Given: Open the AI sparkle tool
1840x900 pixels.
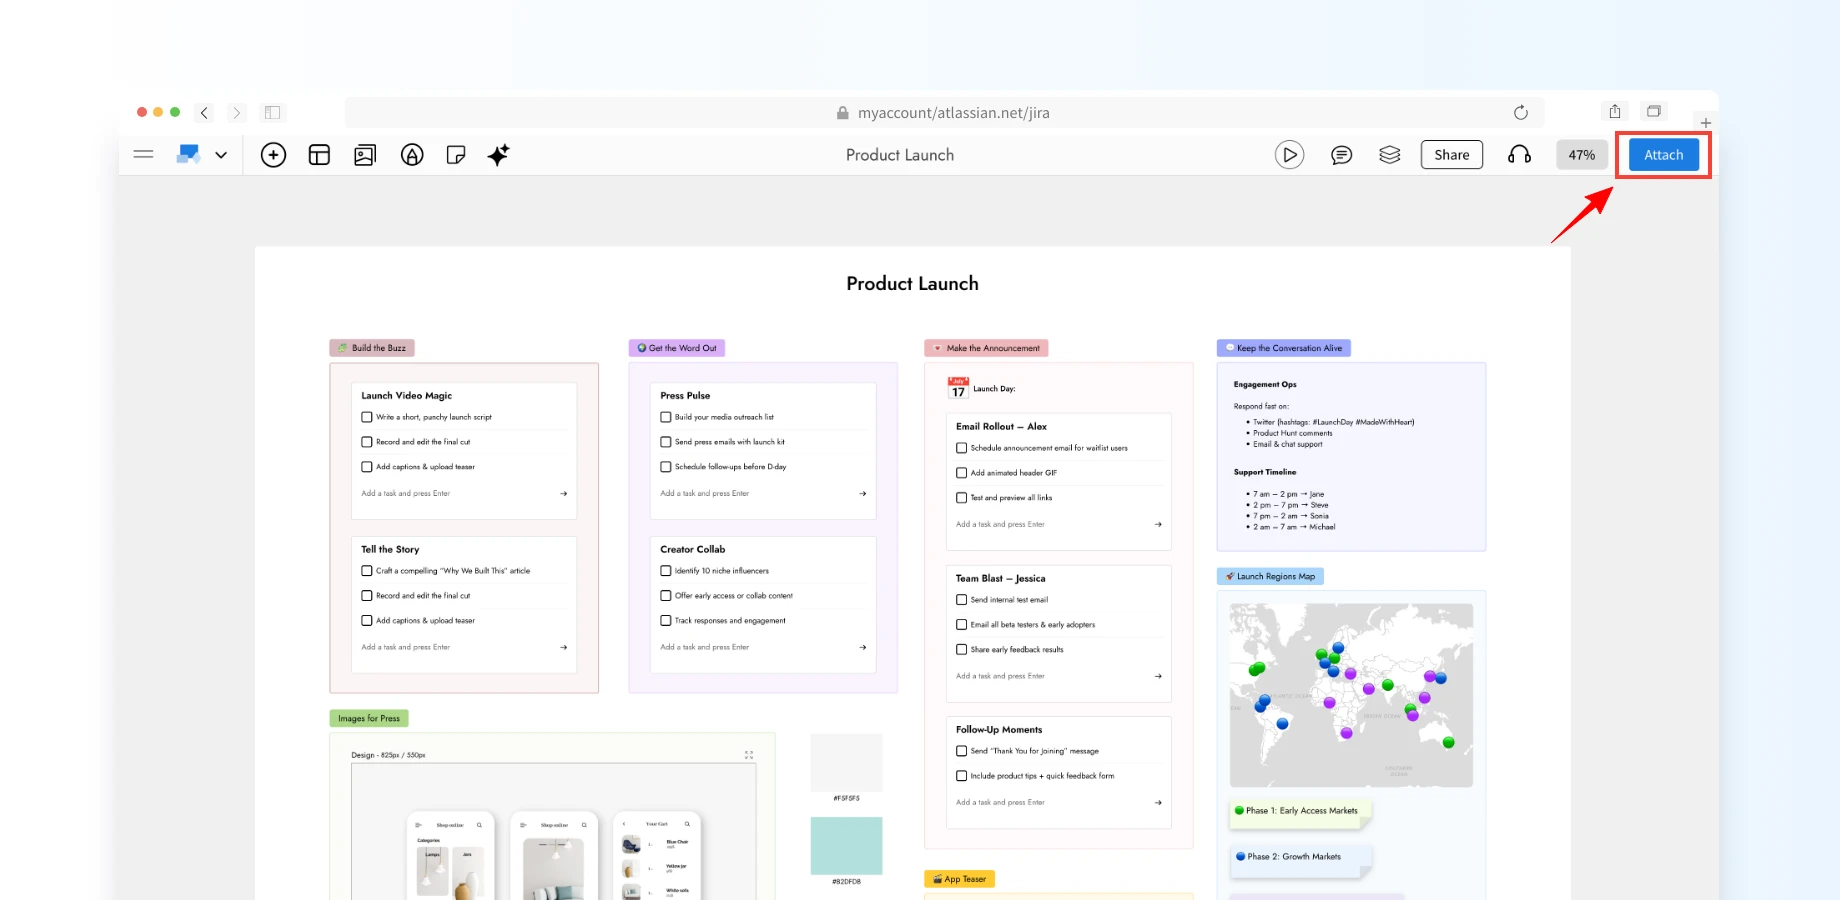Looking at the screenshot, I should [498, 155].
